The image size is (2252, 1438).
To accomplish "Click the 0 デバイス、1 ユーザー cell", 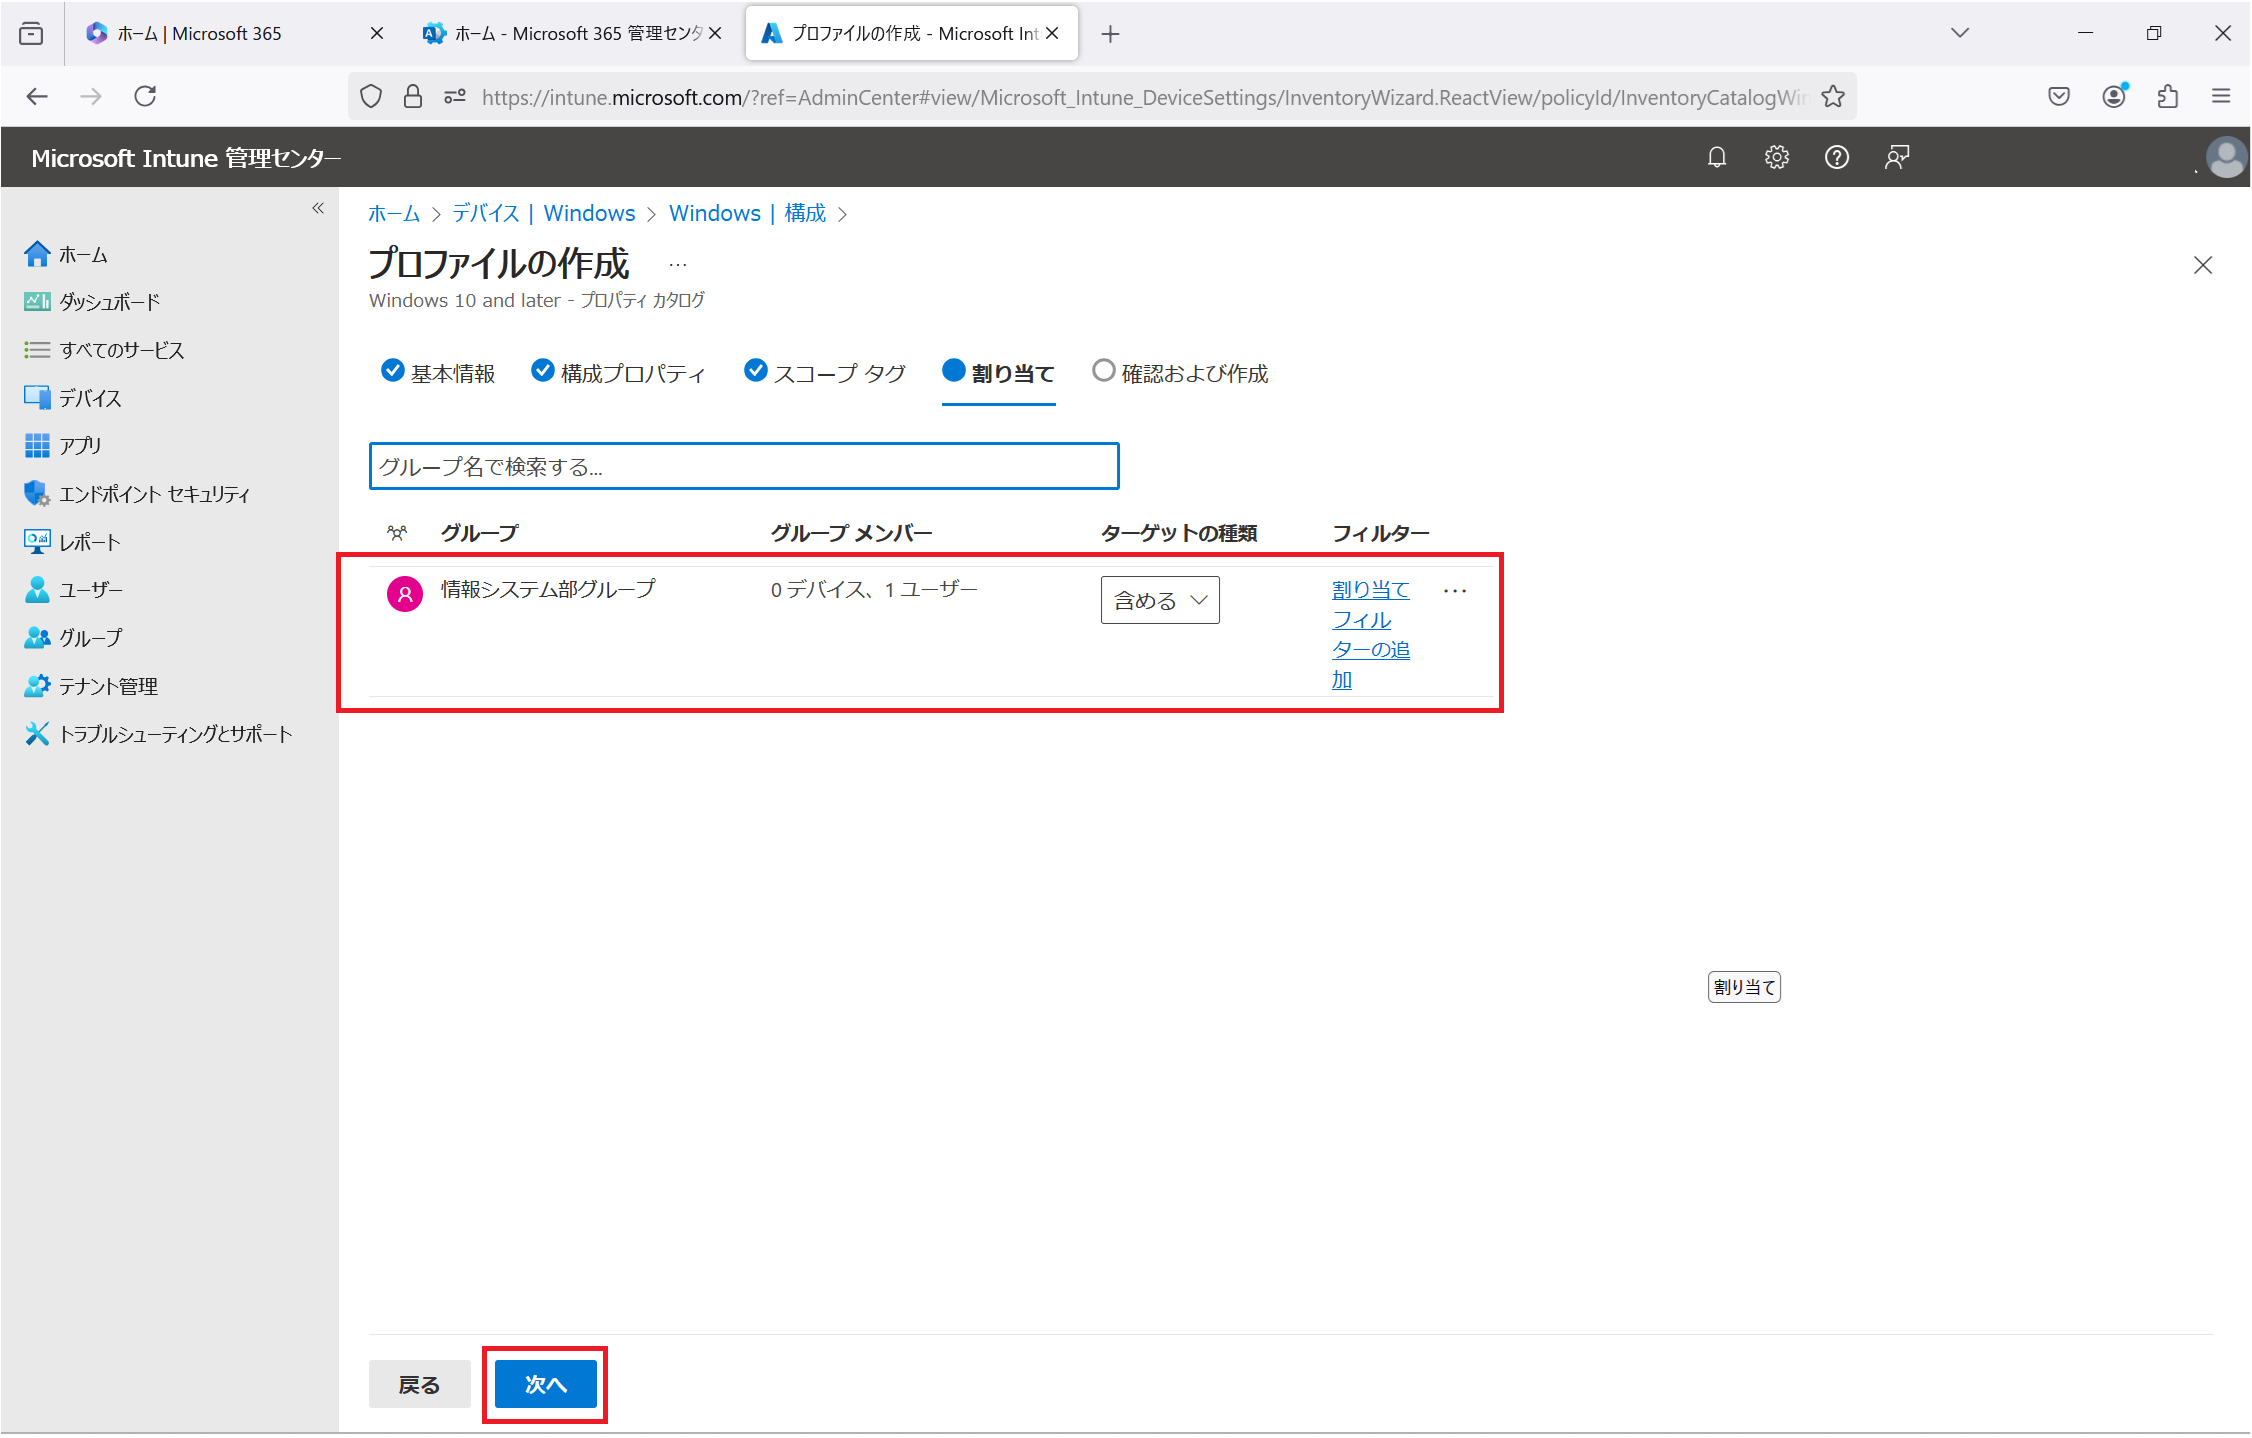I will 874,589.
